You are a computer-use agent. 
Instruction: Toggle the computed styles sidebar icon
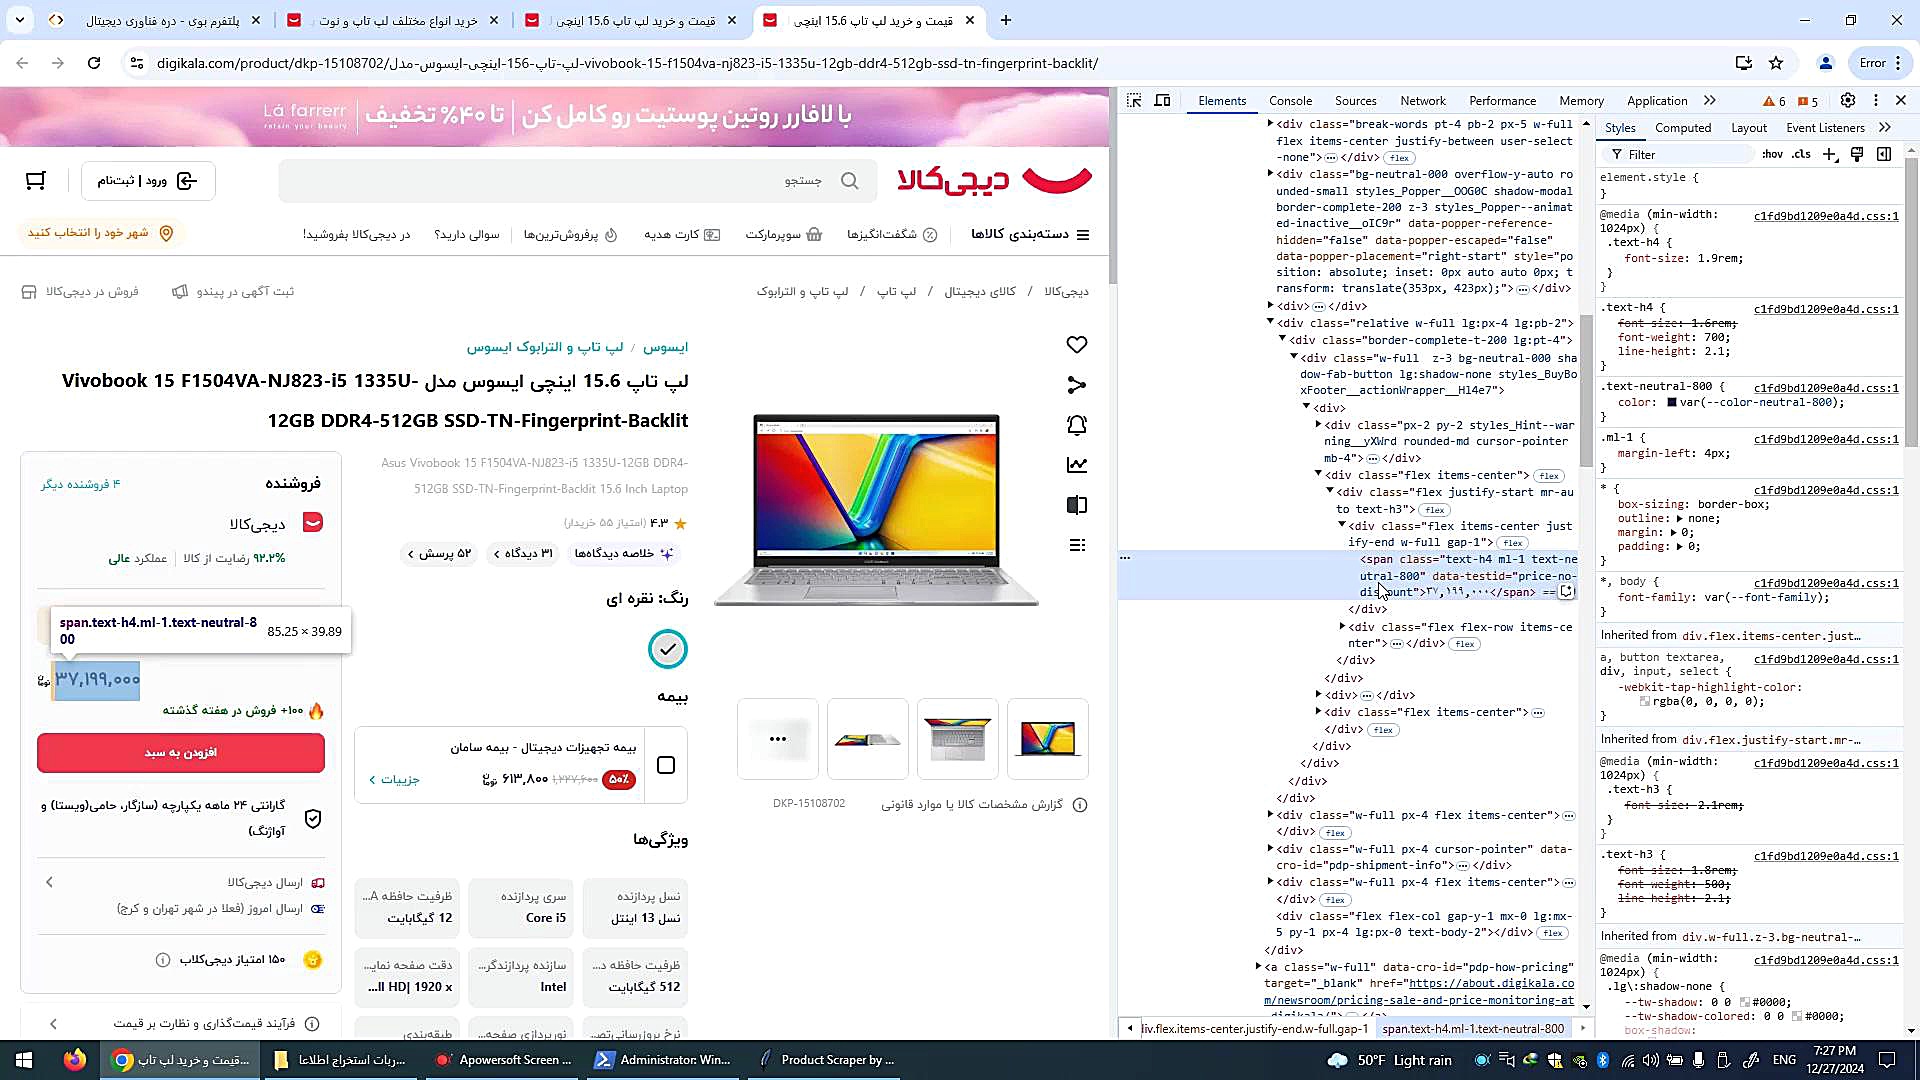coord(1884,155)
